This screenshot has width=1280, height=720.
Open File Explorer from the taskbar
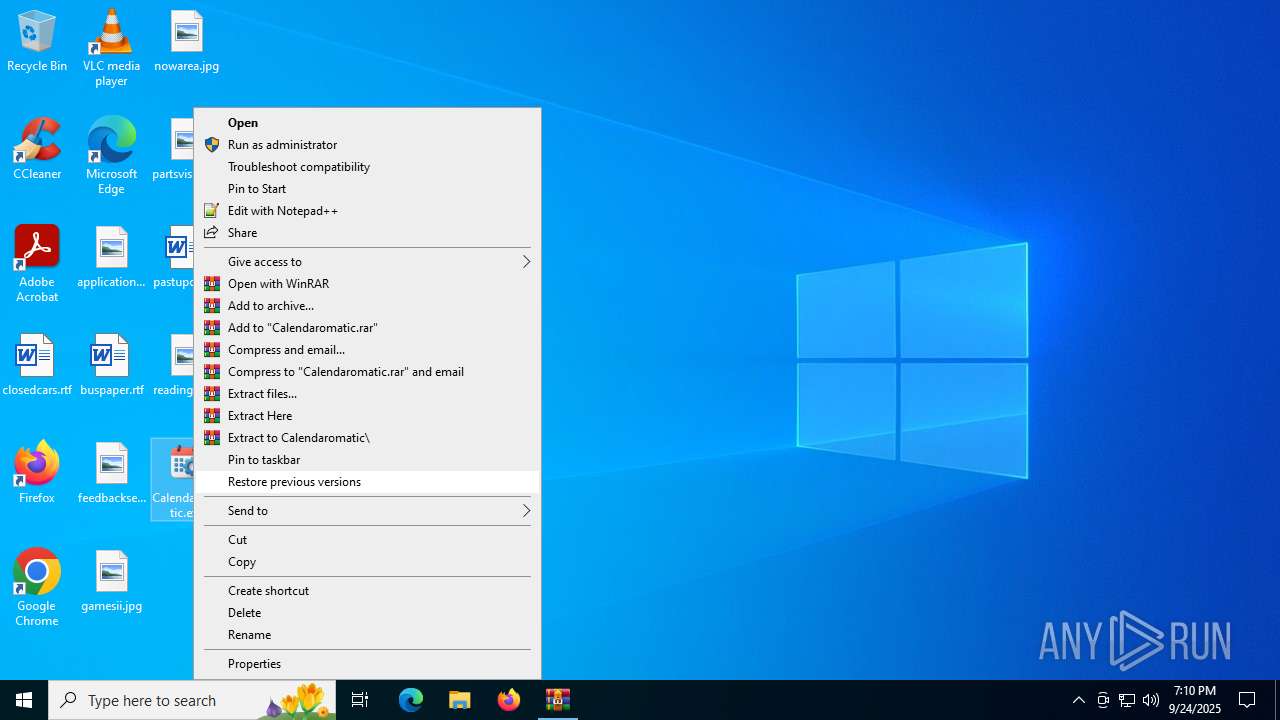point(460,700)
